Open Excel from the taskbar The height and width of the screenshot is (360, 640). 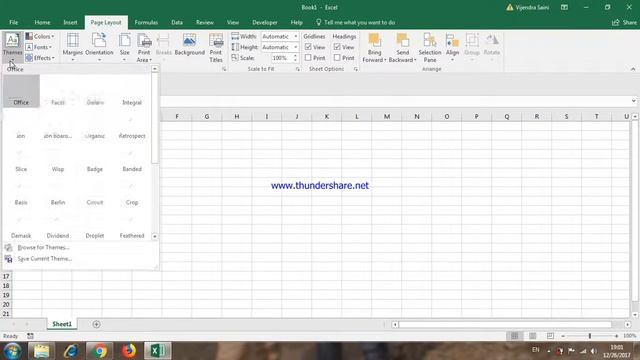[158, 351]
